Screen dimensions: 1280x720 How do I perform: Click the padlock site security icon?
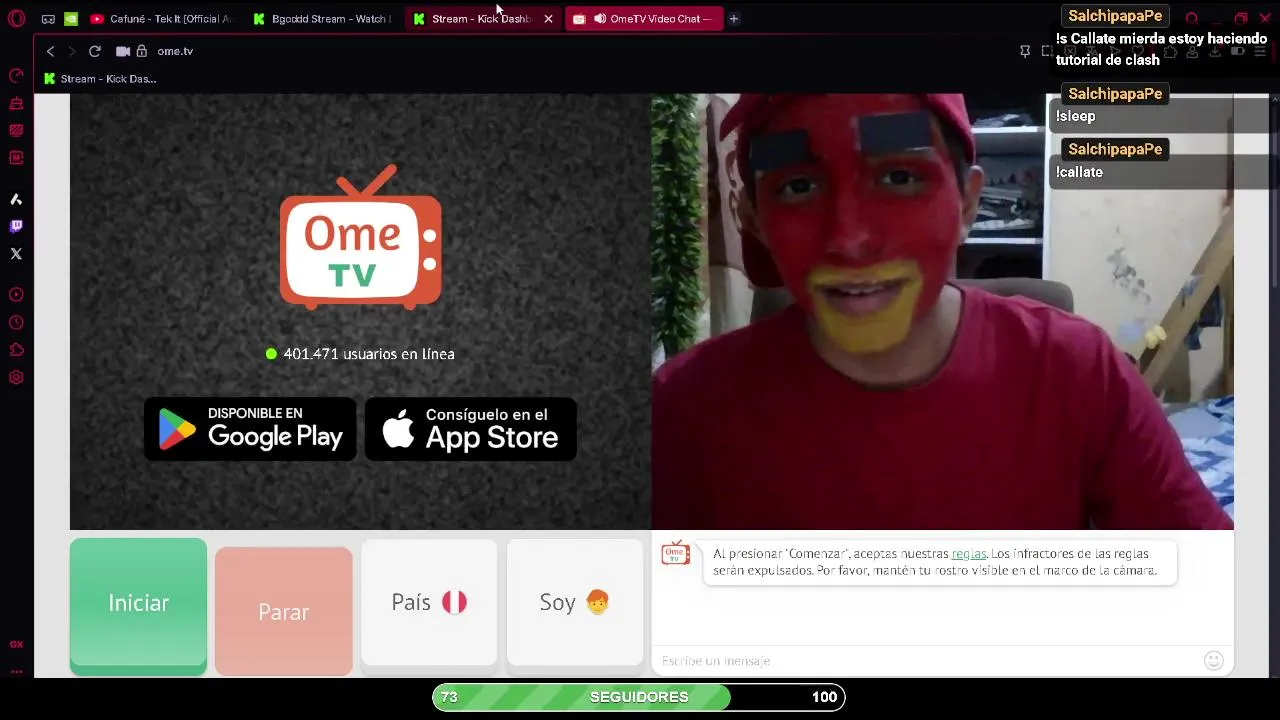pyautogui.click(x=142, y=51)
